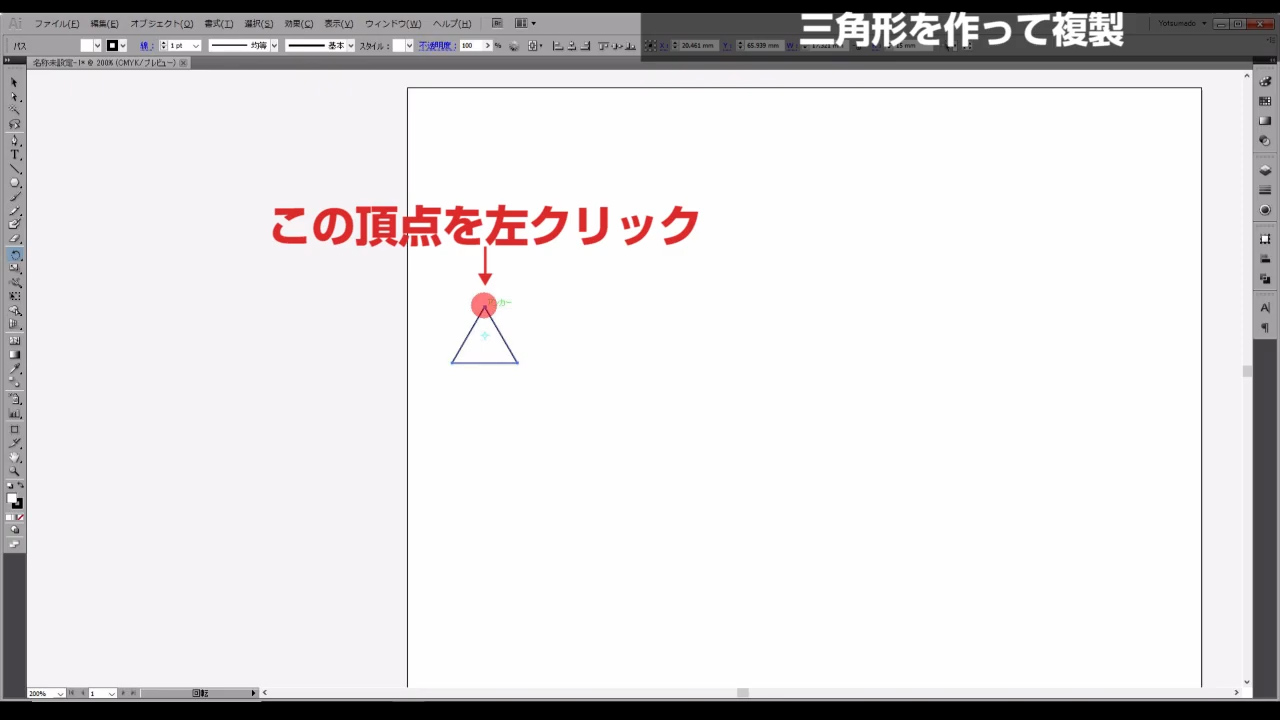
Task: Click the 不透明度 opacity link
Action: [x=435, y=46]
